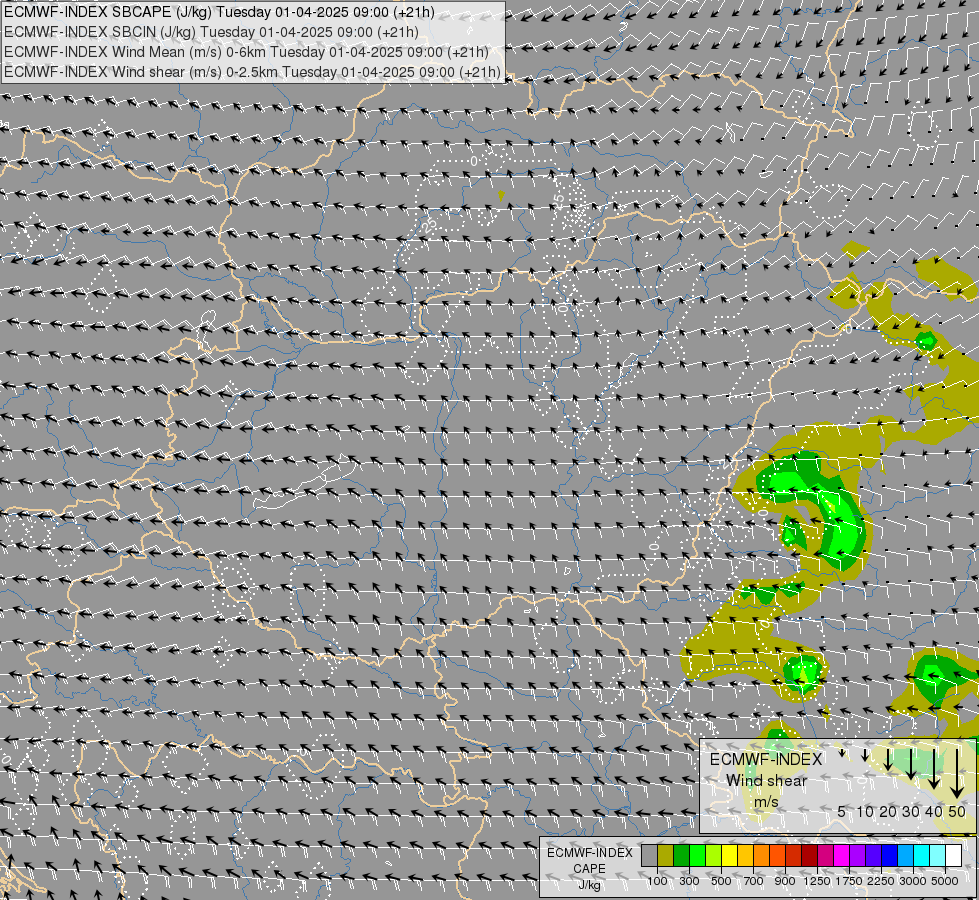Click the 'Wind shear' legend label
979x900 pixels.
[767, 781]
